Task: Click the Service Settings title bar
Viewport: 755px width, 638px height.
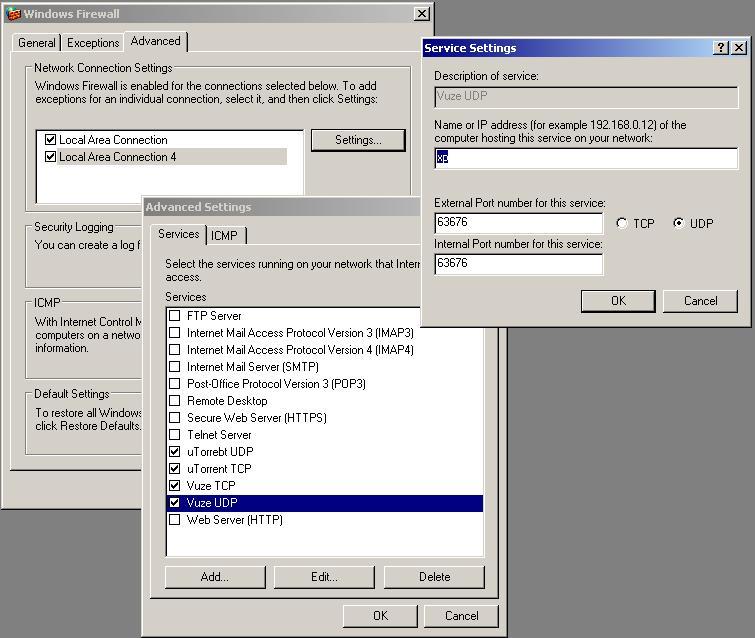Action: [x=567, y=48]
